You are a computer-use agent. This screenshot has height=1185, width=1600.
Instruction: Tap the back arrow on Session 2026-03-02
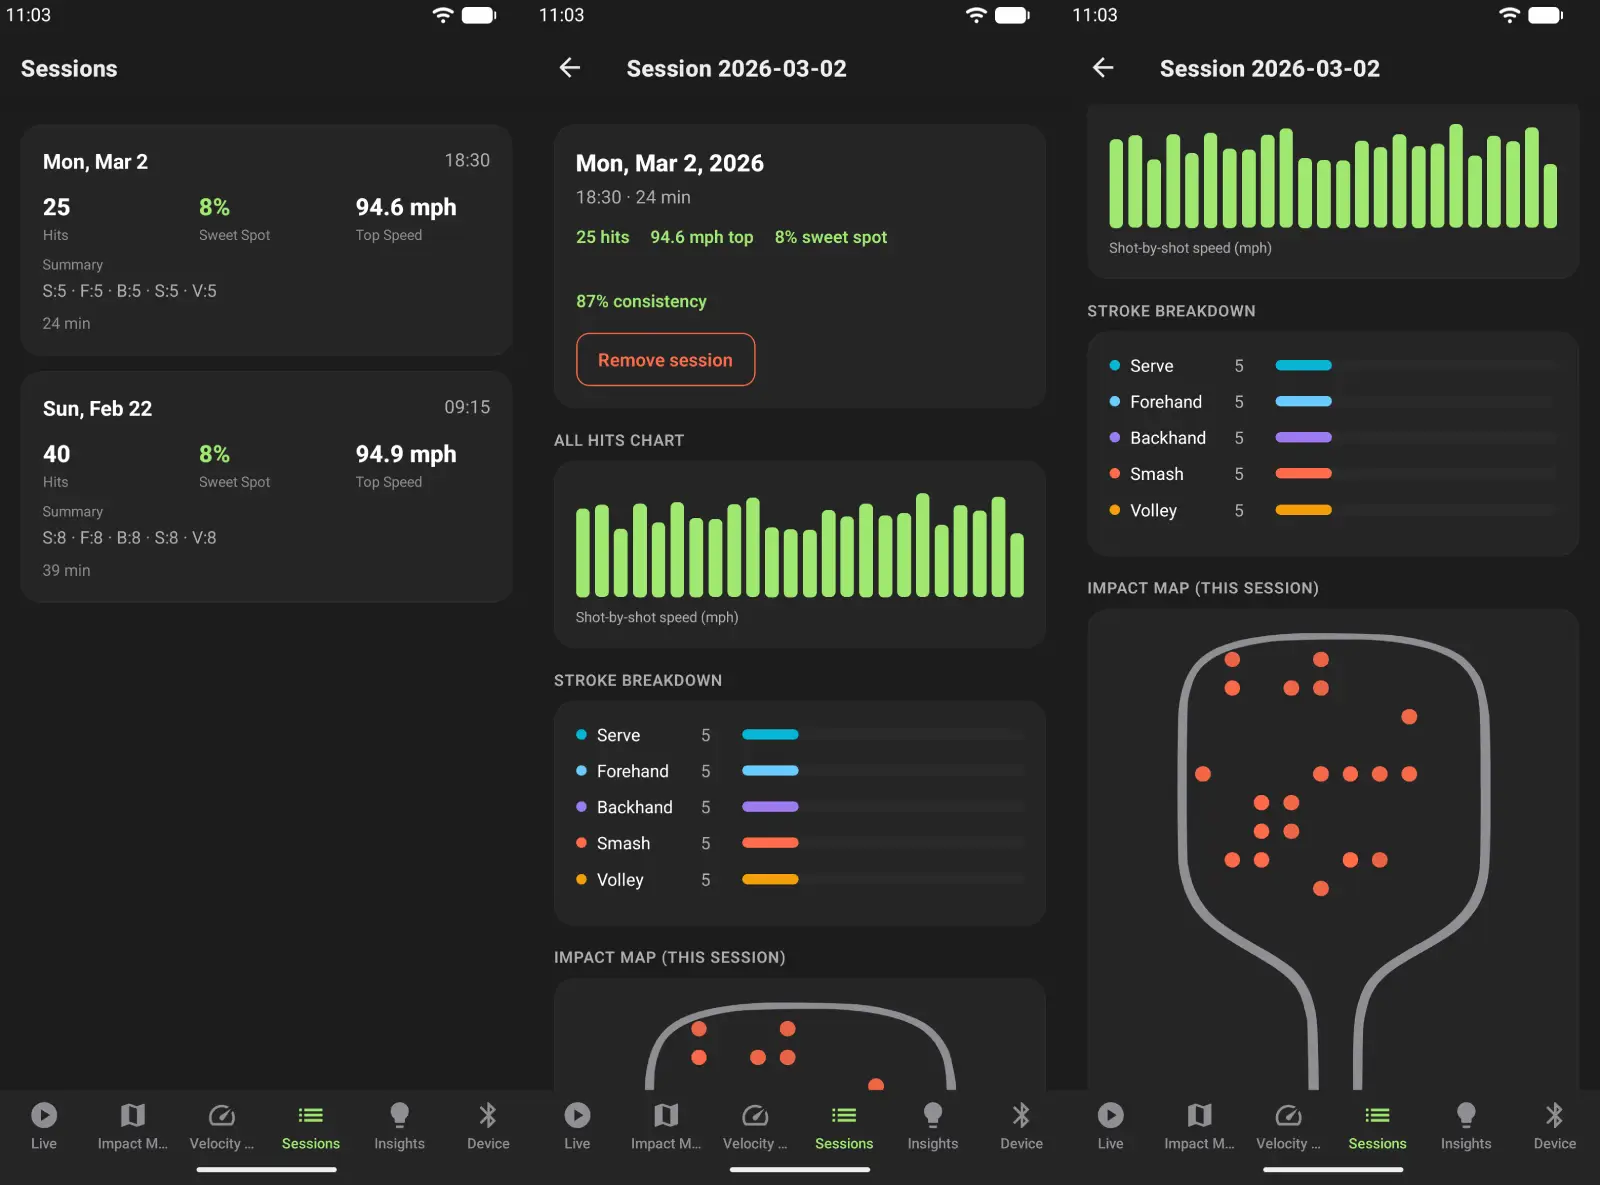point(569,68)
